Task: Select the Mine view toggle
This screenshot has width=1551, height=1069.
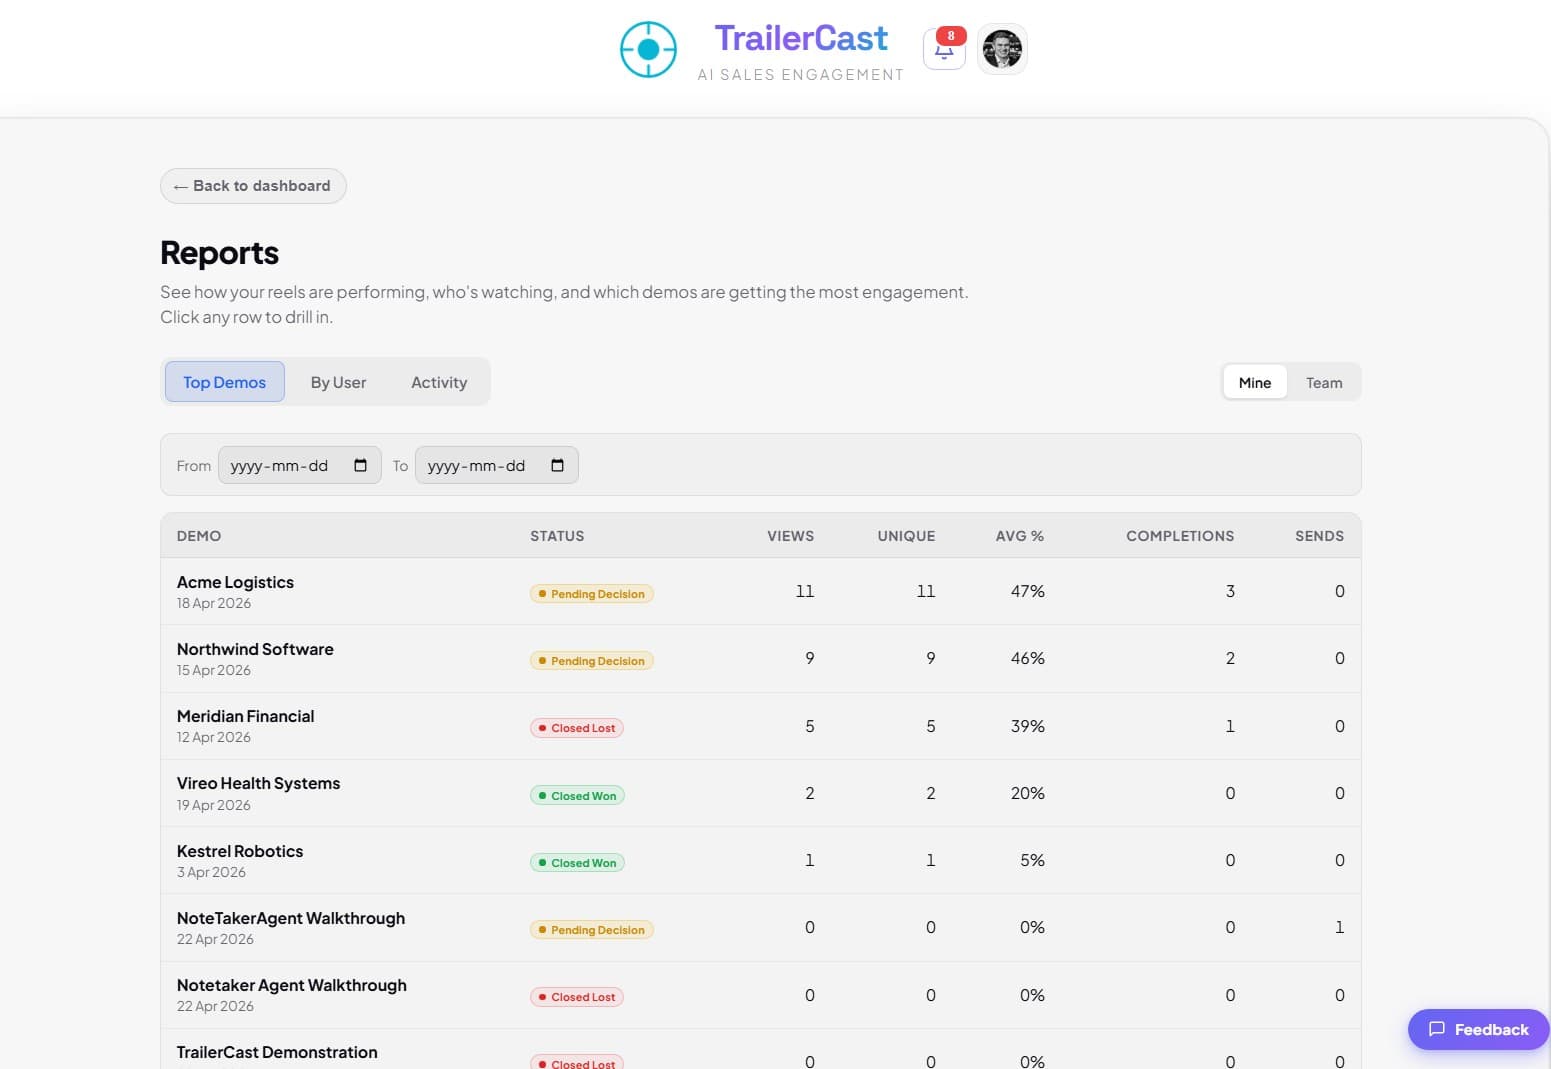Action: [x=1255, y=382]
